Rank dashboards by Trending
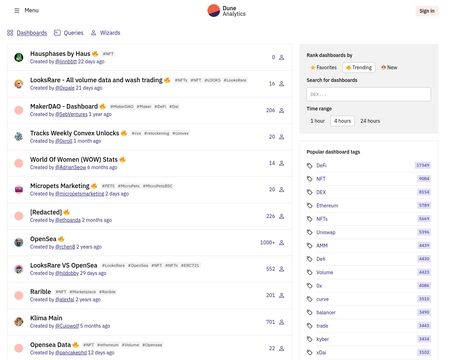This screenshot has width=450, height=360. click(x=359, y=67)
